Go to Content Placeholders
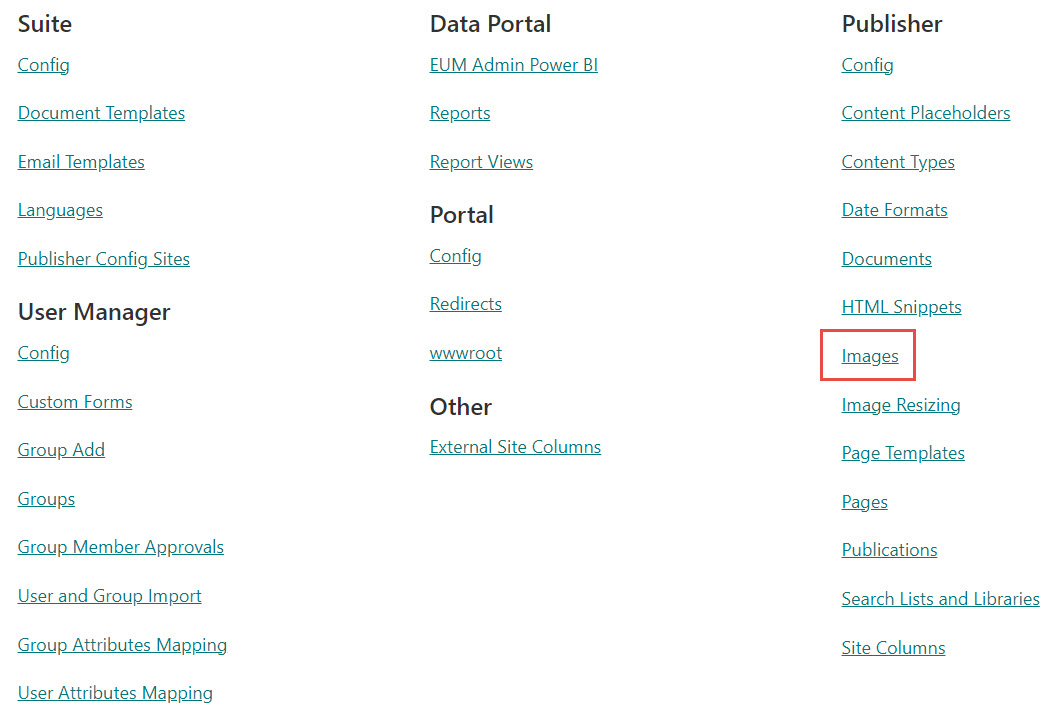 [x=926, y=113]
